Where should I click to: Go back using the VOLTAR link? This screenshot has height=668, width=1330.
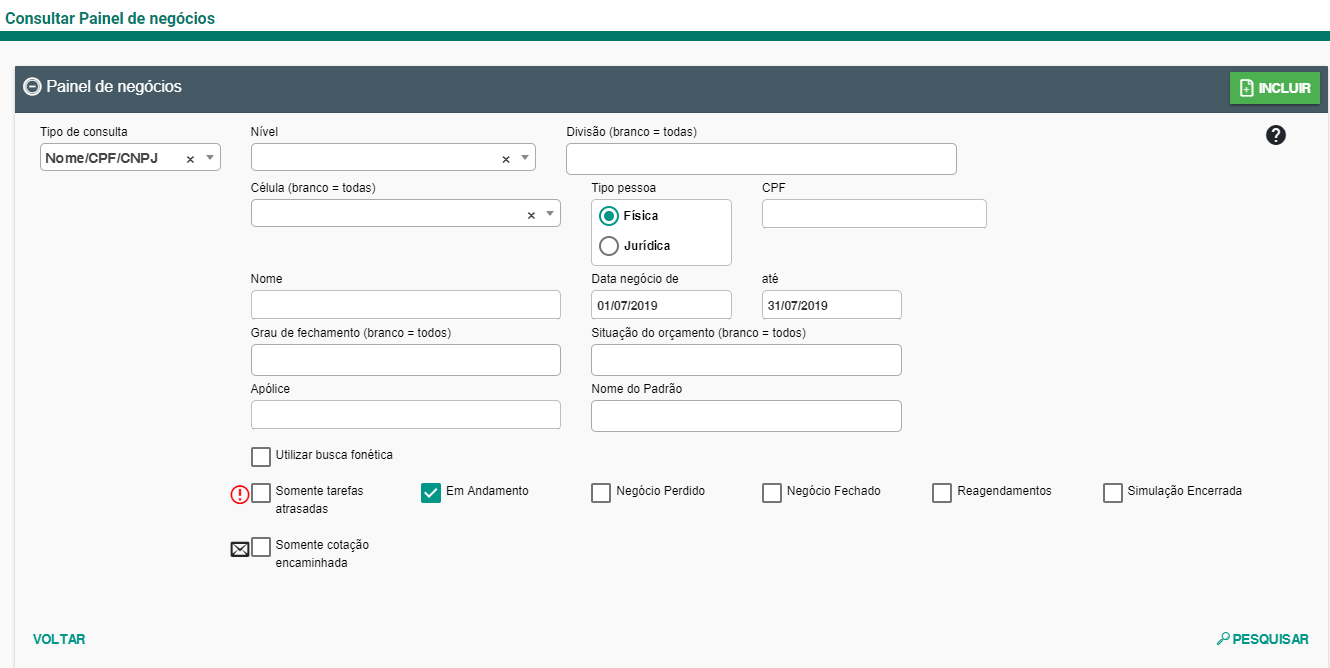click(x=59, y=639)
